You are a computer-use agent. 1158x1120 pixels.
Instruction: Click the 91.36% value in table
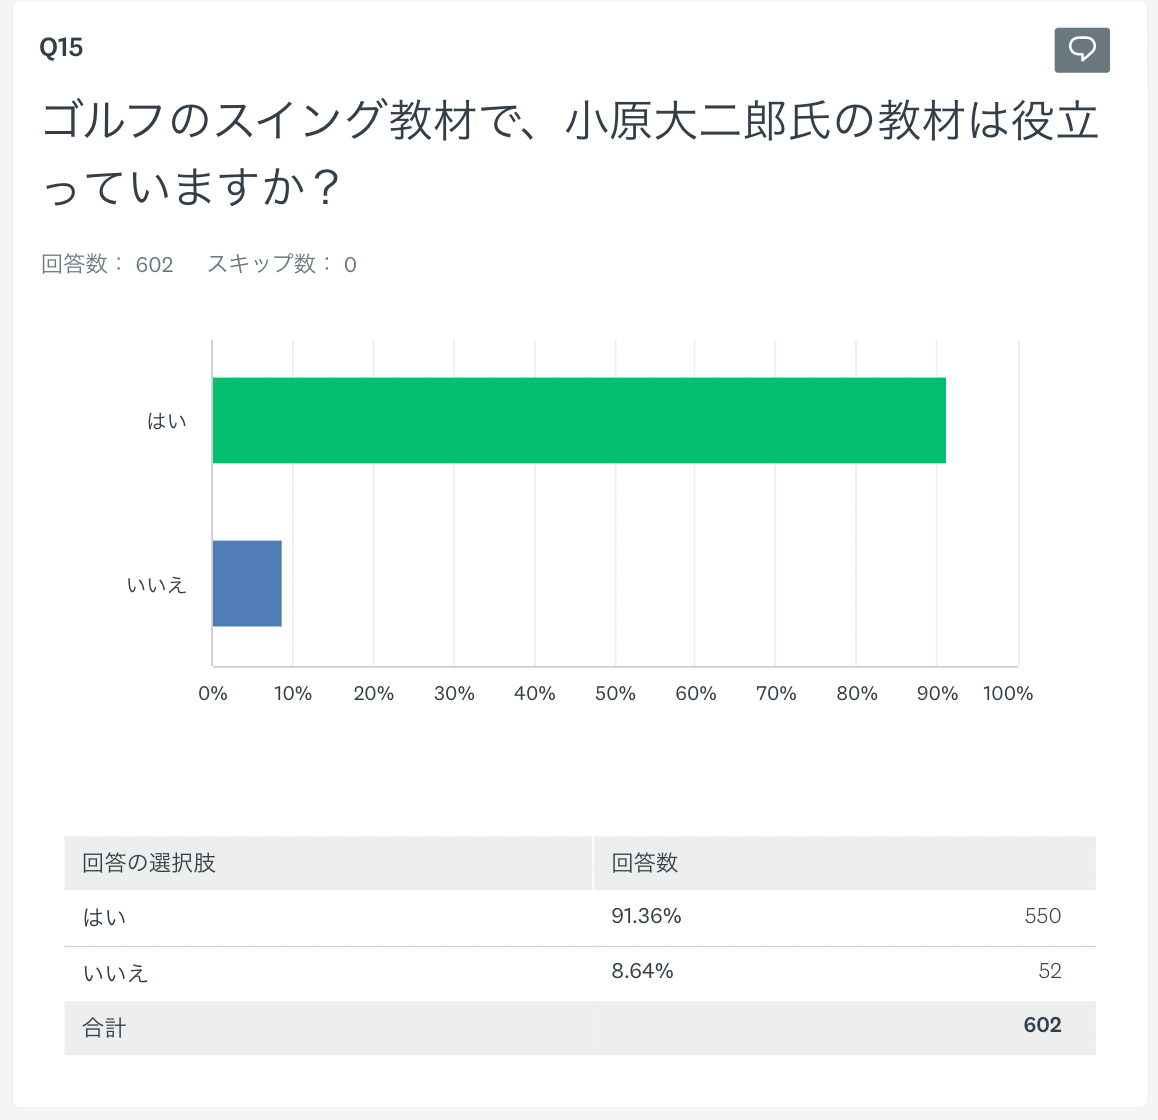tap(646, 916)
